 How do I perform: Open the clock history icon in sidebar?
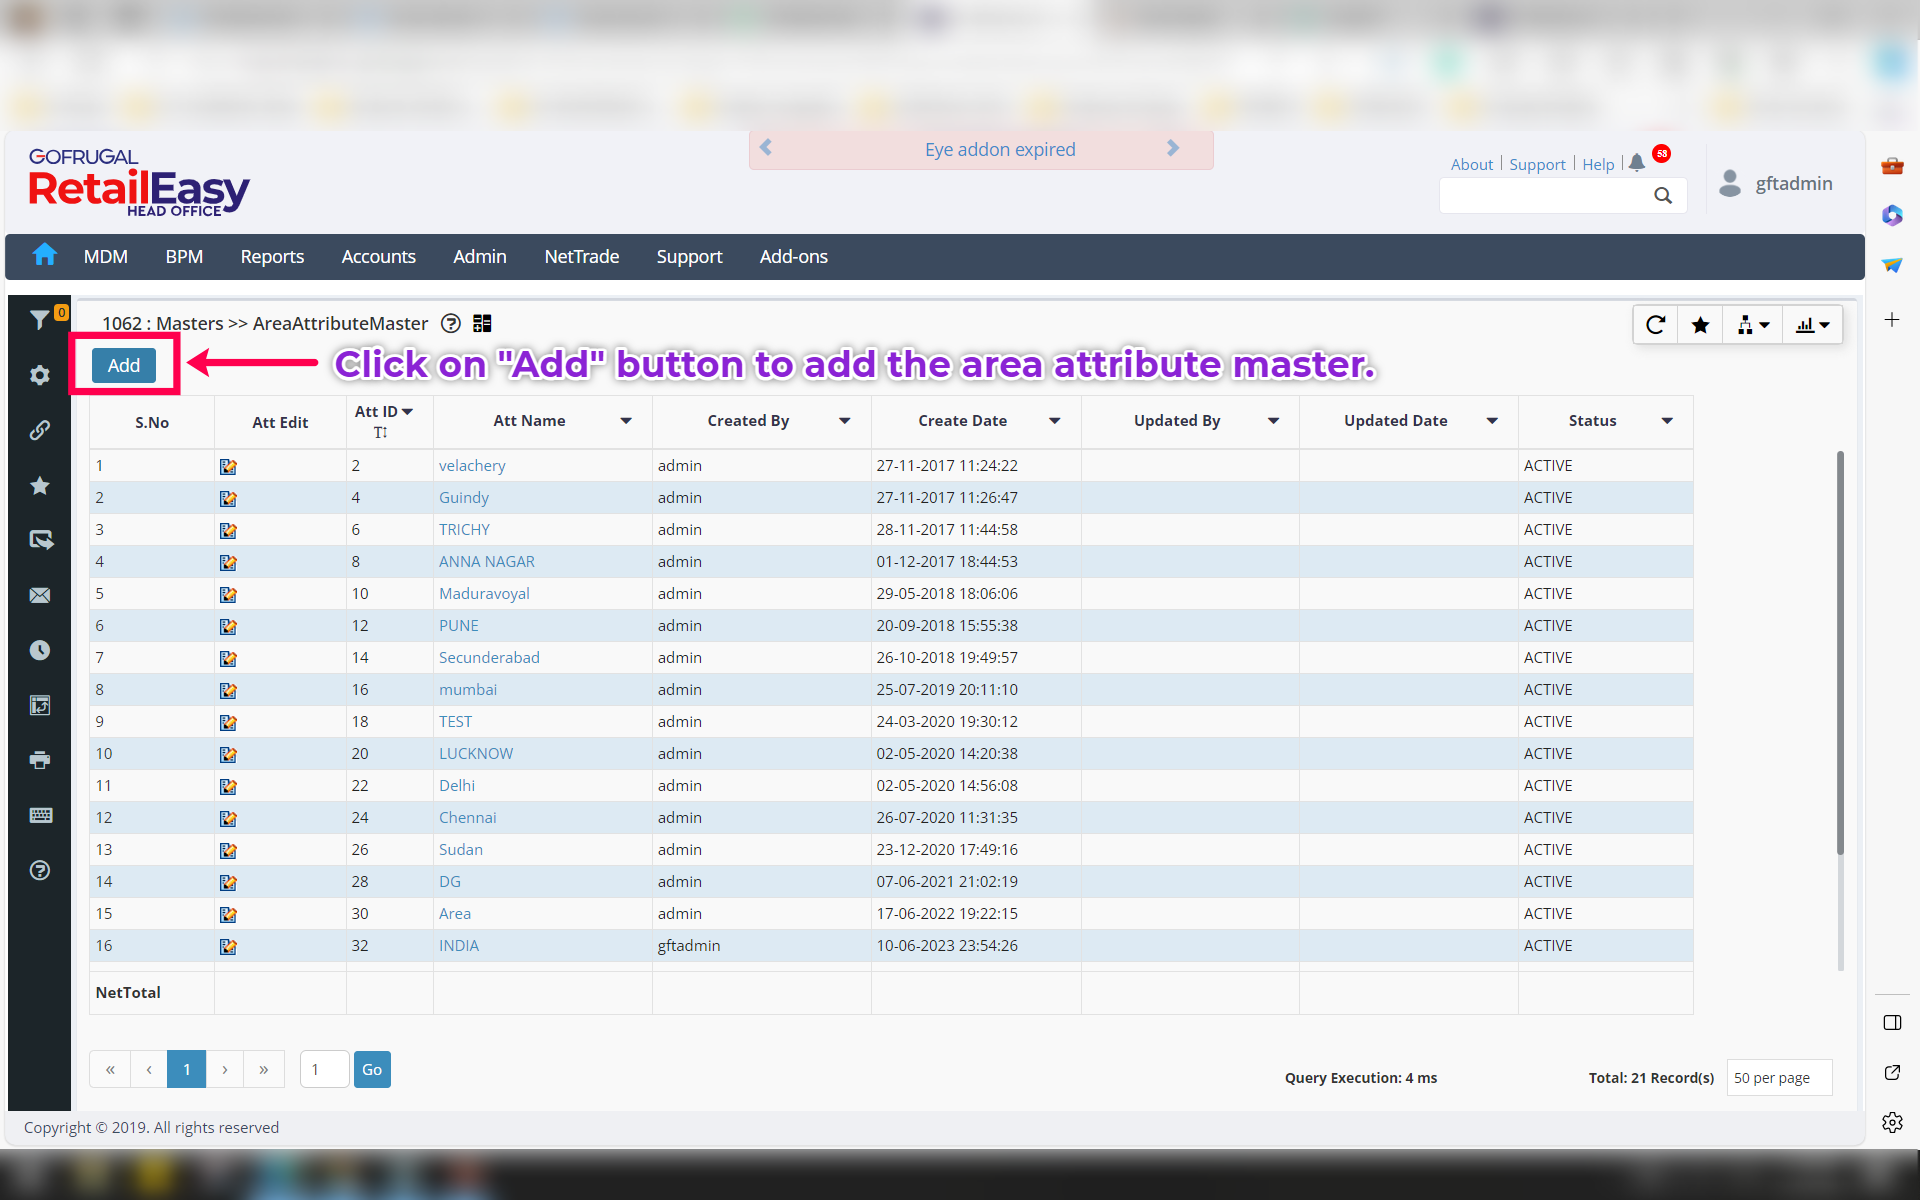click(x=40, y=650)
